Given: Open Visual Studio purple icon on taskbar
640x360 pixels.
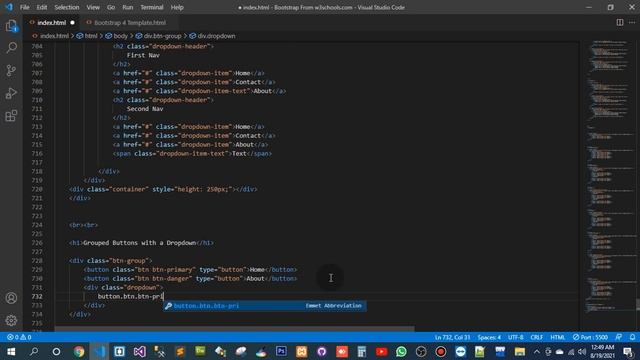Looking at the screenshot, I should (x=140, y=351).
